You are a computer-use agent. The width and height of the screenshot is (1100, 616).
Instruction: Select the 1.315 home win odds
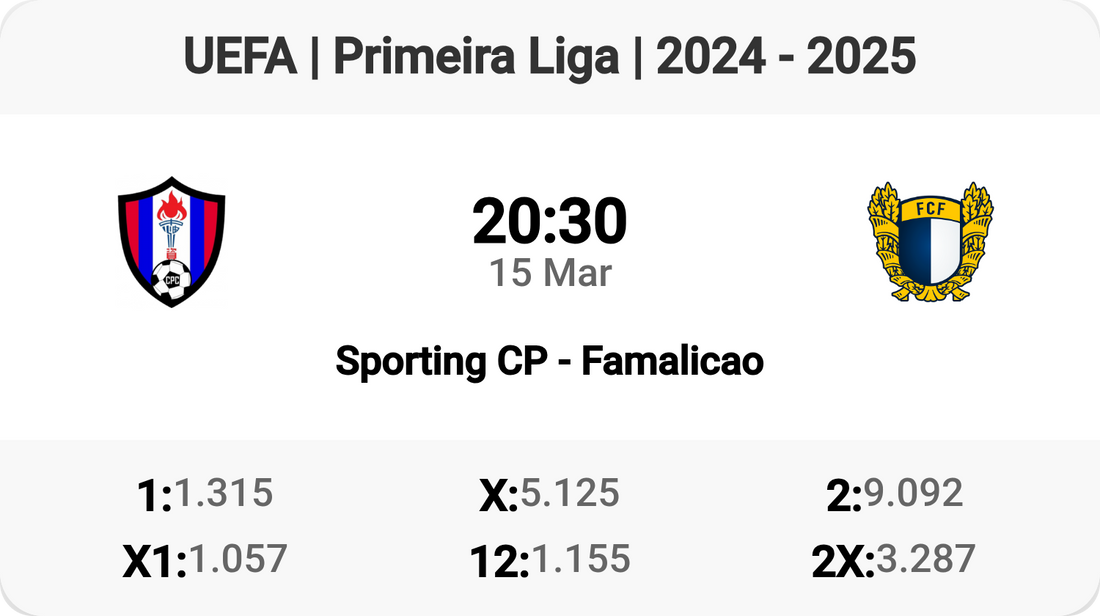tap(223, 493)
